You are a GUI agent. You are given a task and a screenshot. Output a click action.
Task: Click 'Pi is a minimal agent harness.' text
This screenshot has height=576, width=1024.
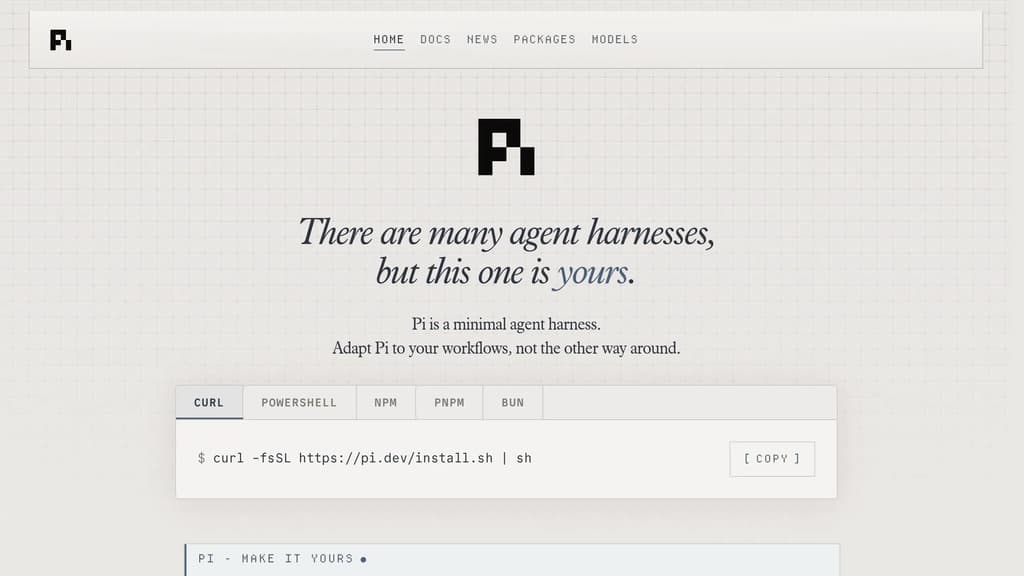coord(506,324)
